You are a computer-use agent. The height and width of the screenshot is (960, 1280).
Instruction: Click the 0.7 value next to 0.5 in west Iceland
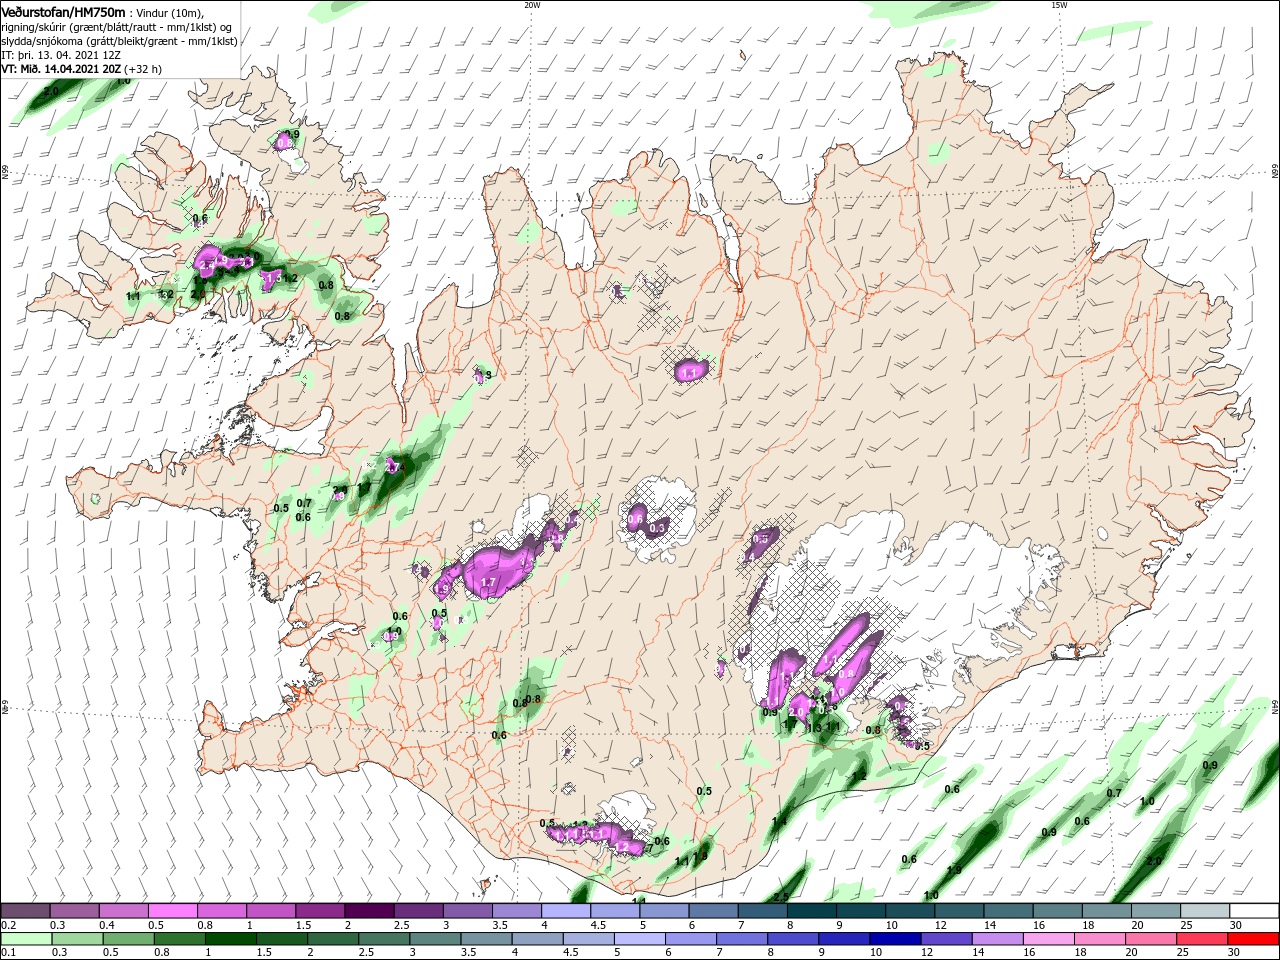coord(305,503)
